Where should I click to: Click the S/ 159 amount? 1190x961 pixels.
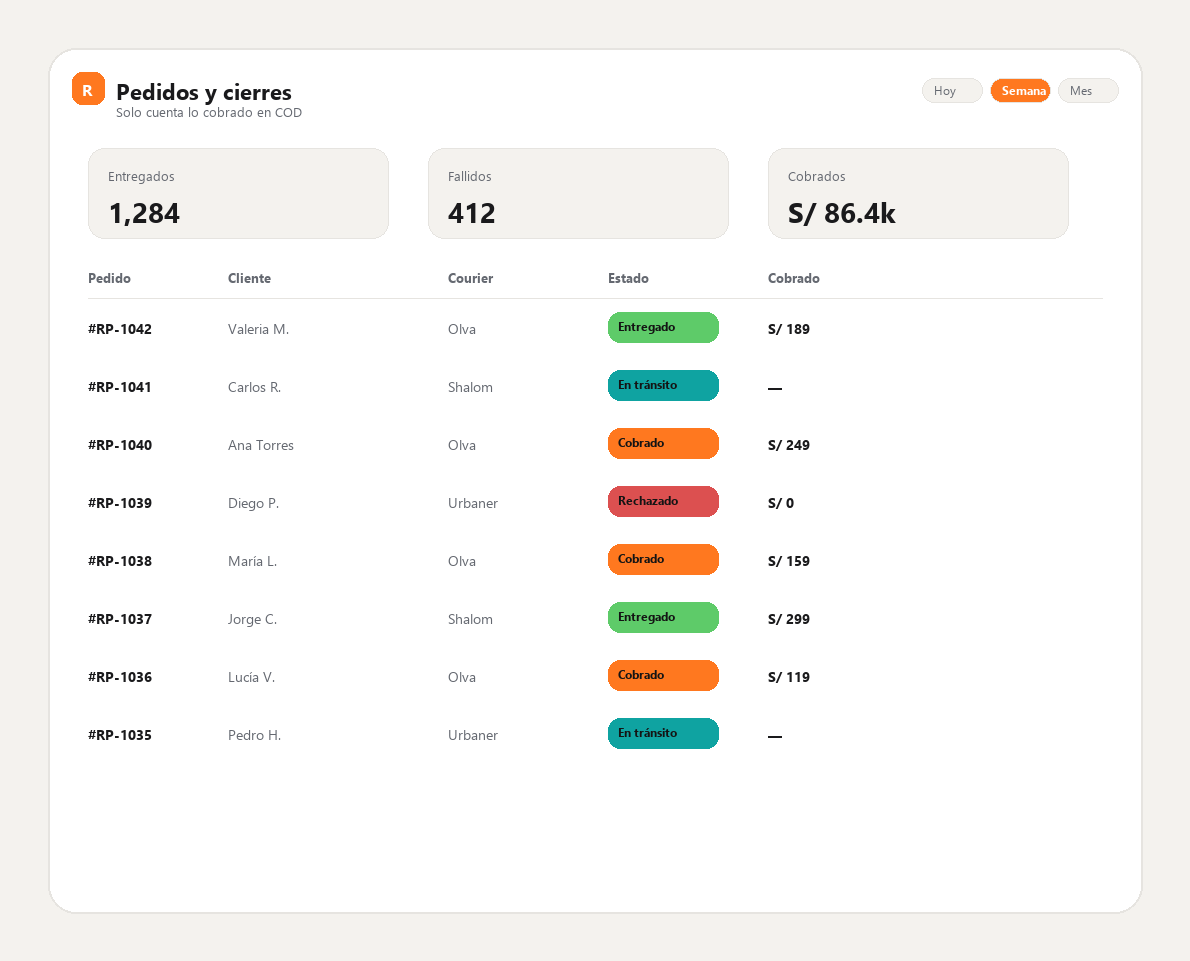(x=789, y=562)
